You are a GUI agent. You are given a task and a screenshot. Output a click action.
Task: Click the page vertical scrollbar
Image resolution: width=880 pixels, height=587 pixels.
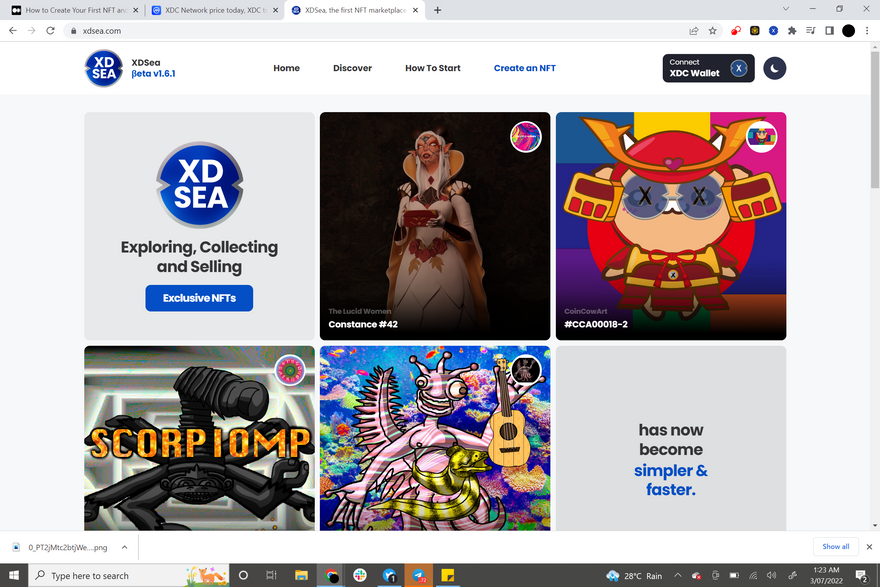(875, 121)
